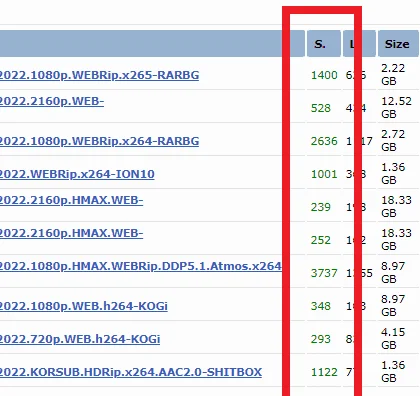The width and height of the screenshot is (420, 396).
Task: Click the 4.15 GB size value
Action: [393, 339]
